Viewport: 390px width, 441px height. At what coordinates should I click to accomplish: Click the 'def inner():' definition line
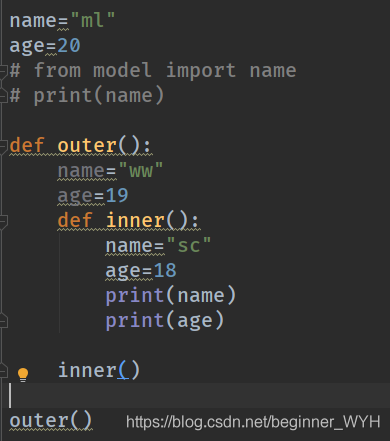[x=128, y=221]
